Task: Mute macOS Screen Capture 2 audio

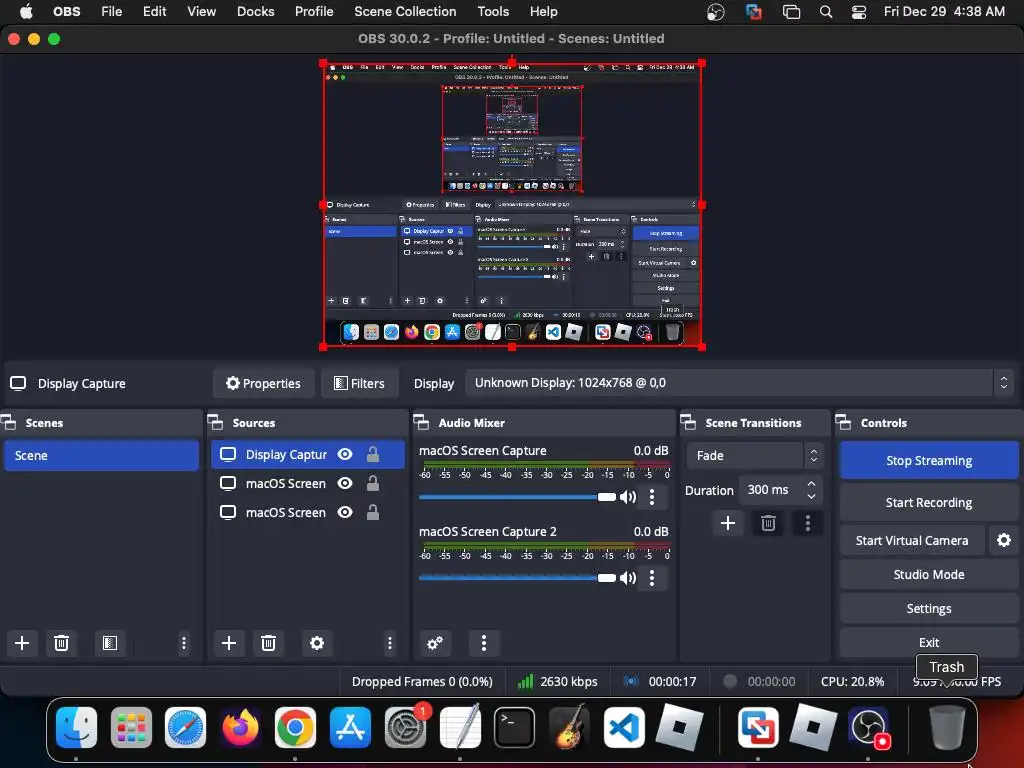Action: pyautogui.click(x=628, y=578)
